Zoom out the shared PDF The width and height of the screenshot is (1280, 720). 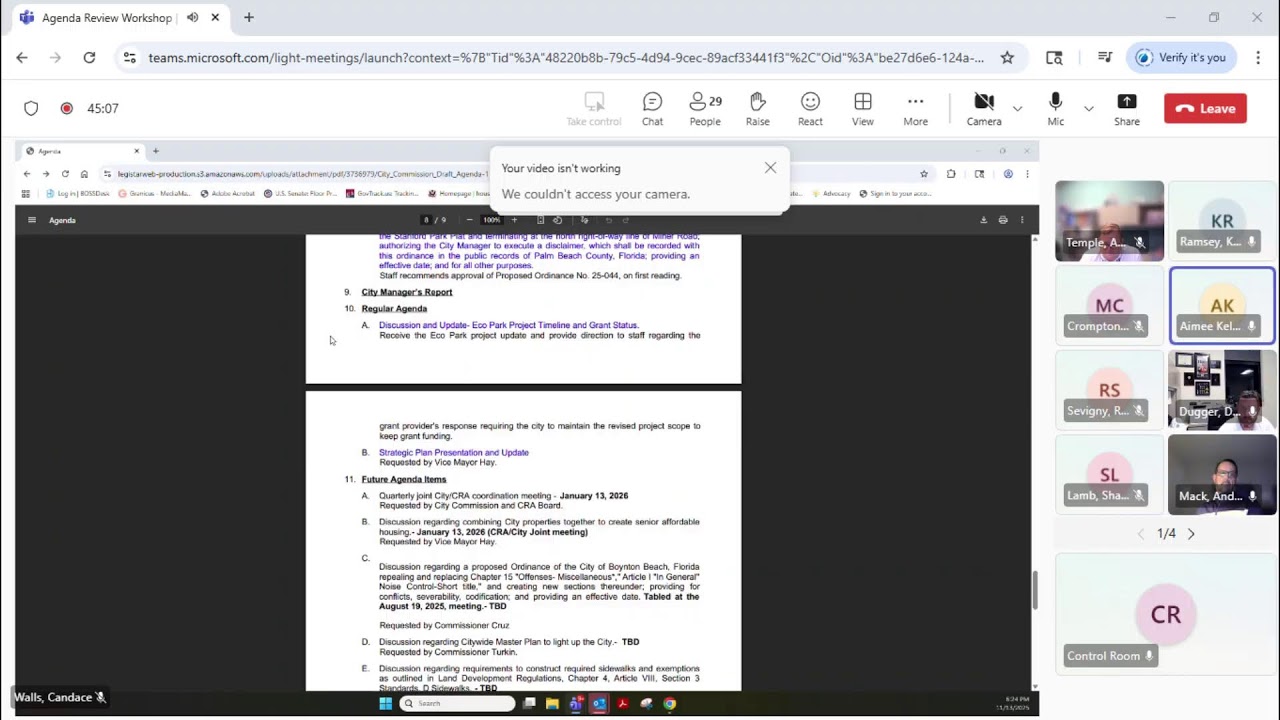coord(469,220)
